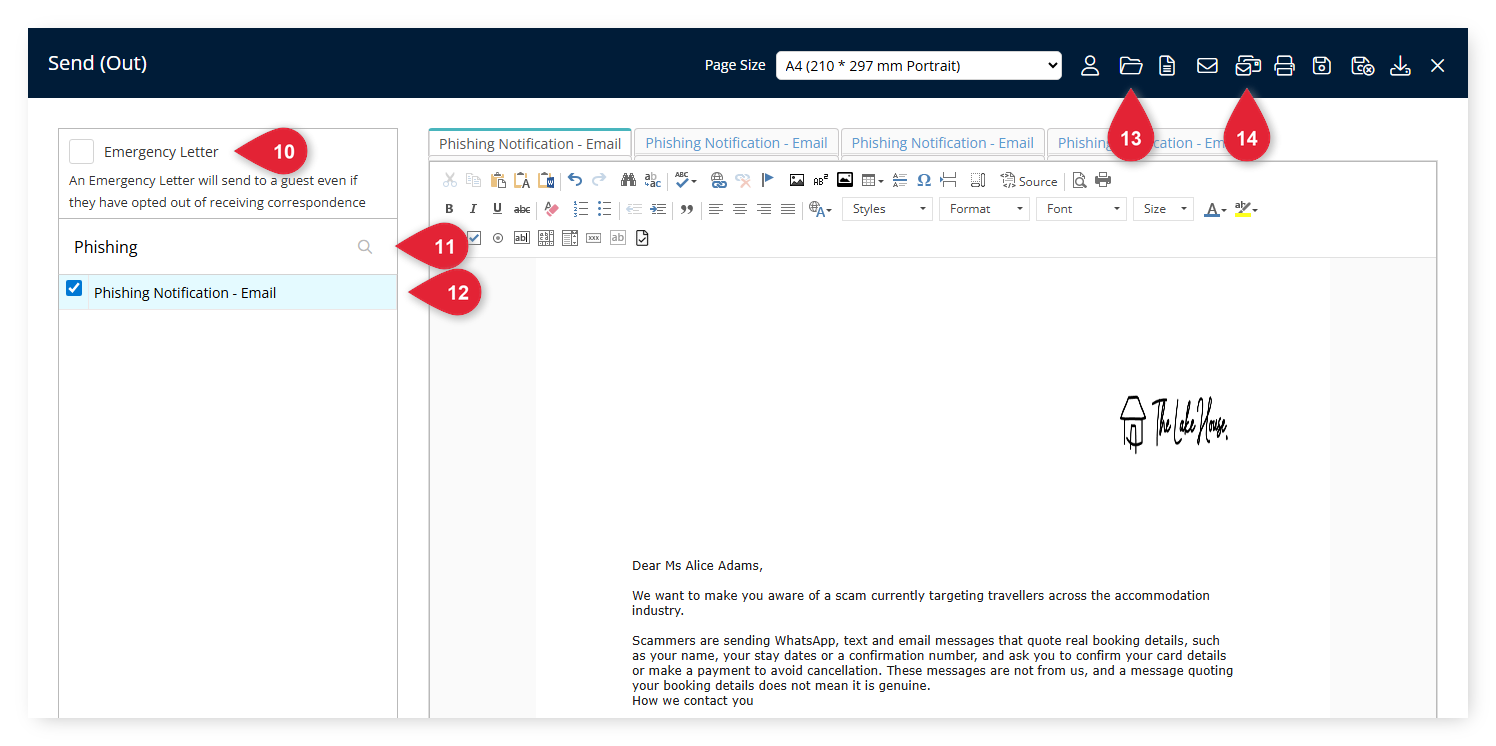Open the language globe dropdown
The height and width of the screenshot is (746, 1496).
click(x=821, y=209)
